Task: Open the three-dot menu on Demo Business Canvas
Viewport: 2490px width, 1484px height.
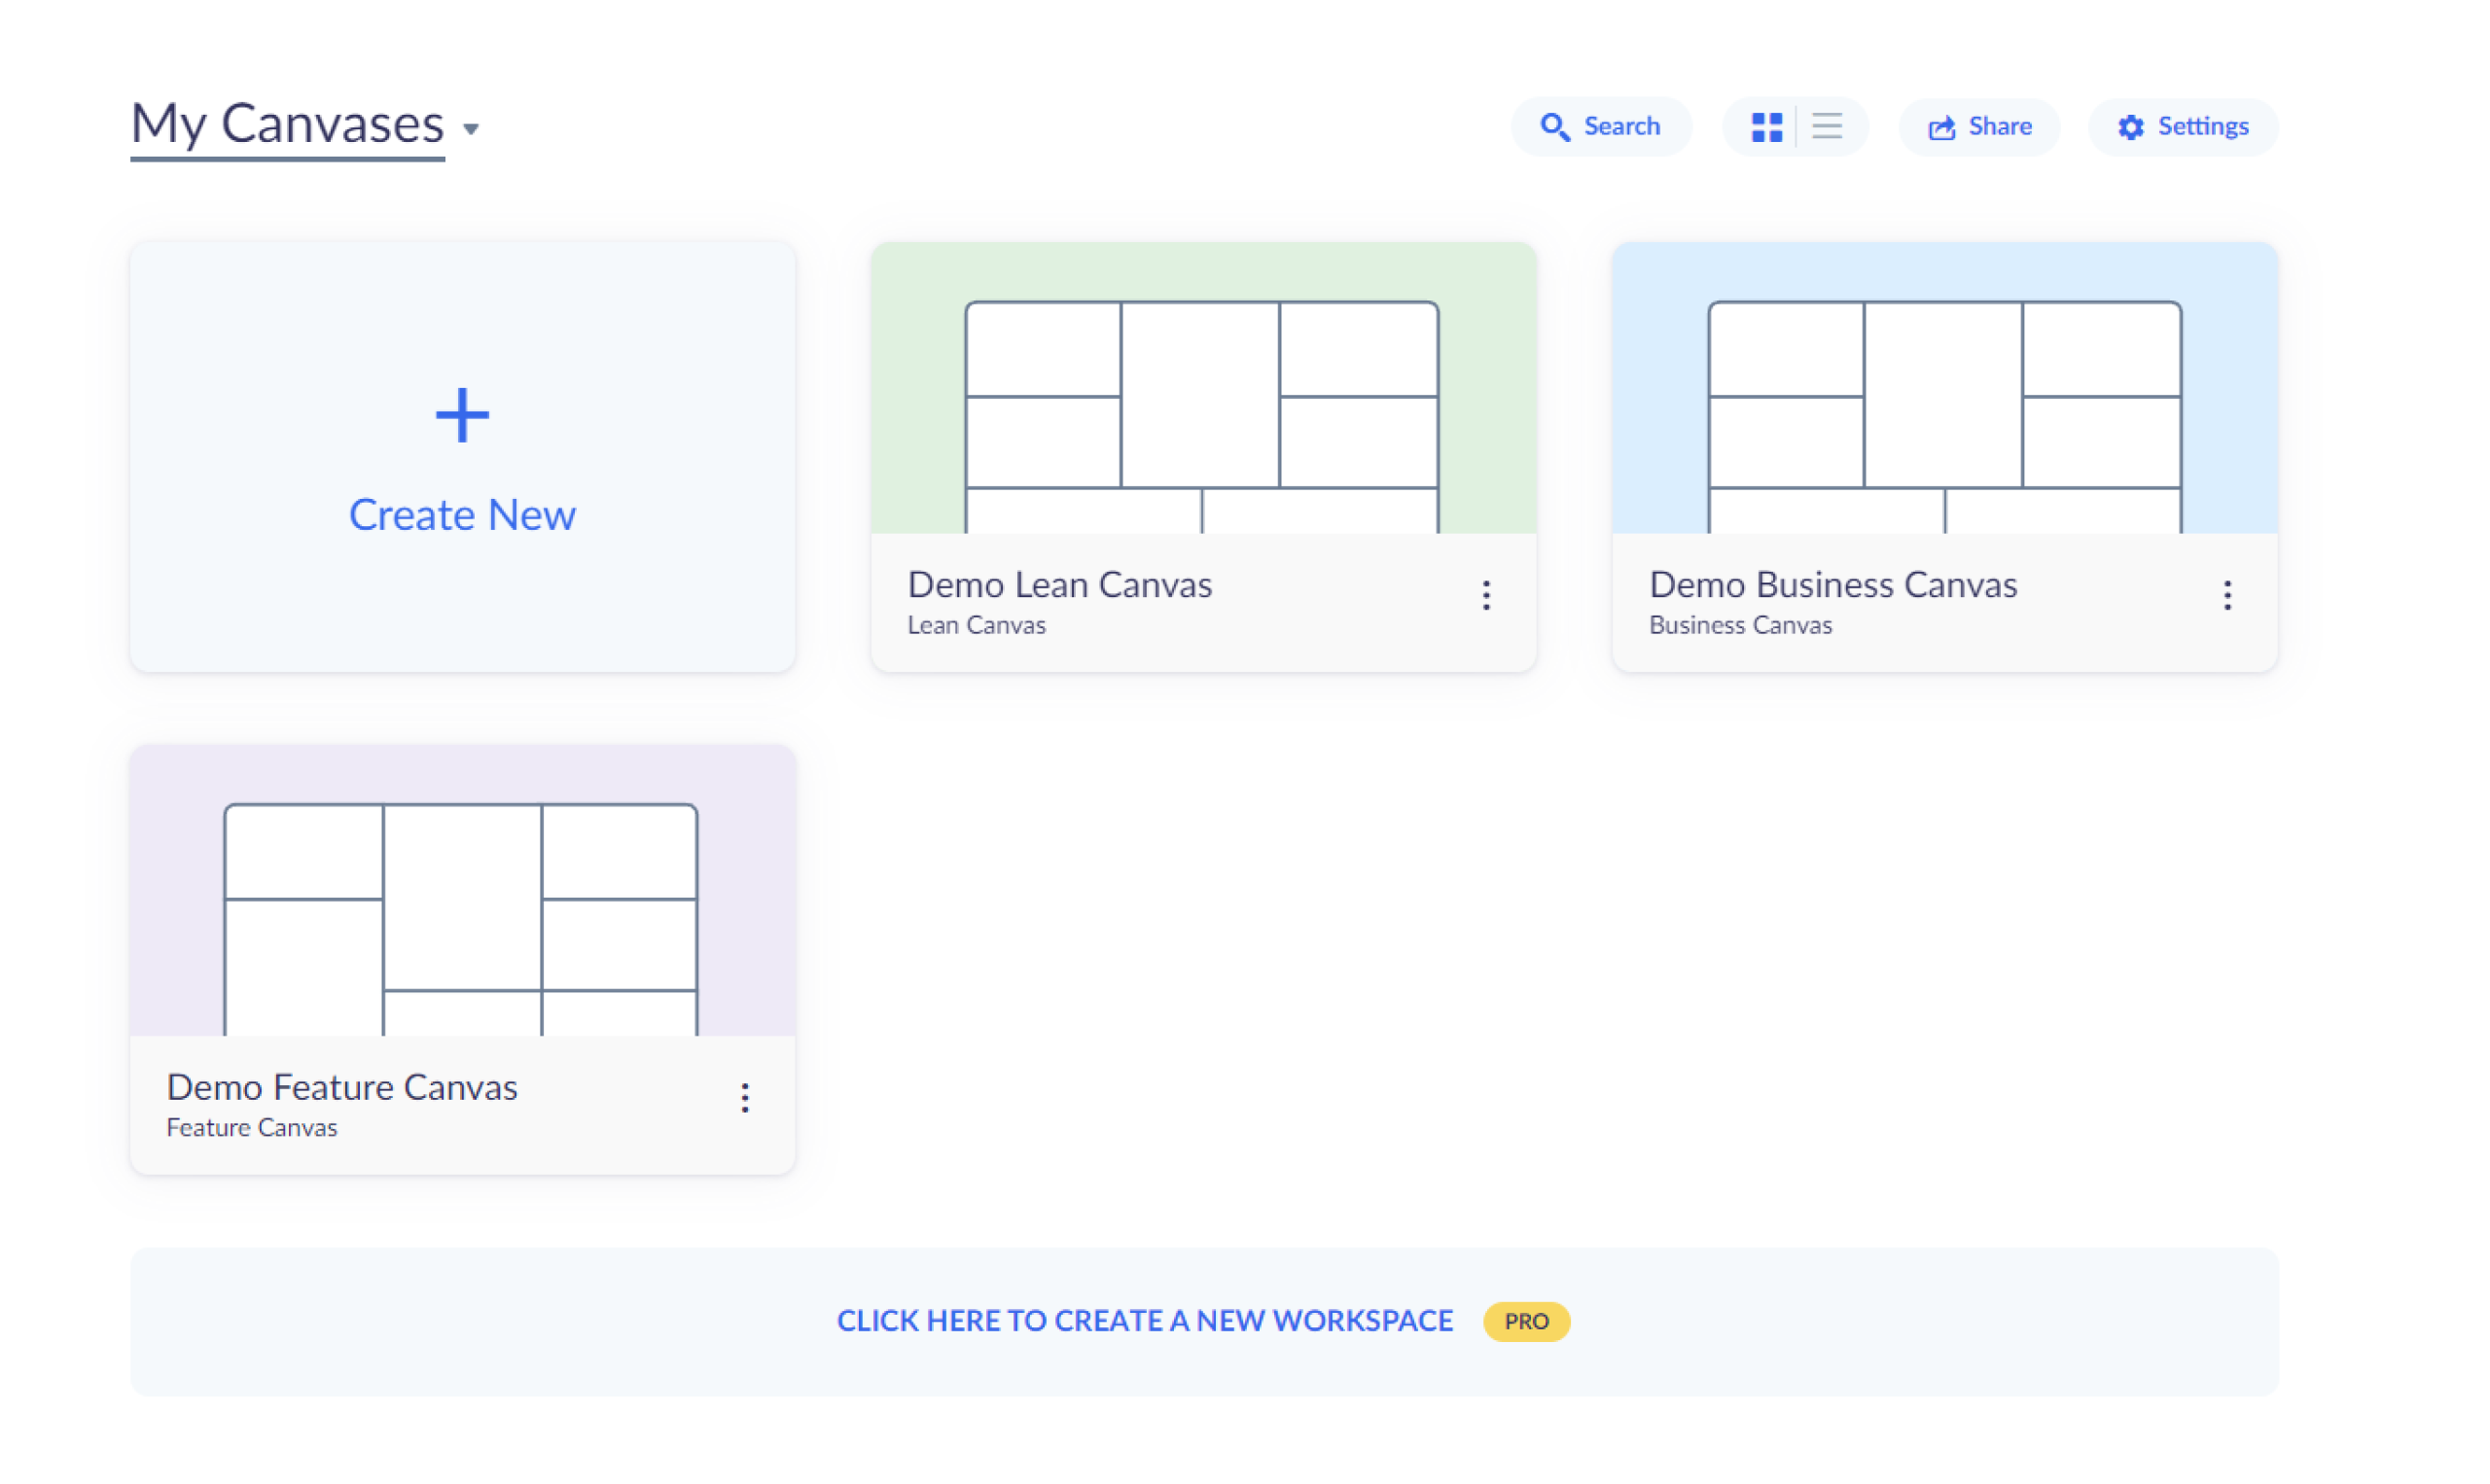Action: (2228, 595)
